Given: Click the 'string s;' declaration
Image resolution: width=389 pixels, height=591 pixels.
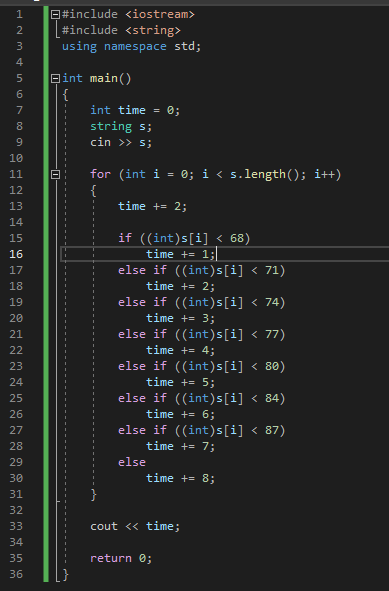Looking at the screenshot, I should 121,126.
